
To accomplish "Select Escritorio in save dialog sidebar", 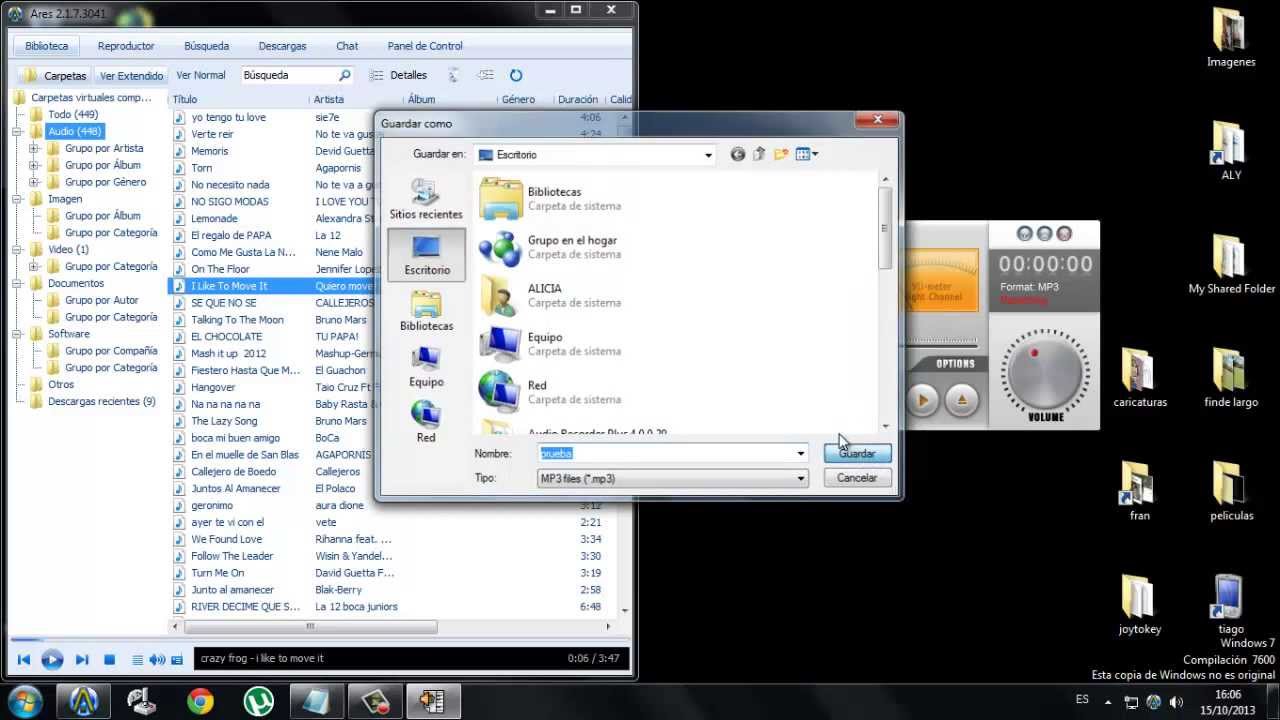I will [x=426, y=255].
